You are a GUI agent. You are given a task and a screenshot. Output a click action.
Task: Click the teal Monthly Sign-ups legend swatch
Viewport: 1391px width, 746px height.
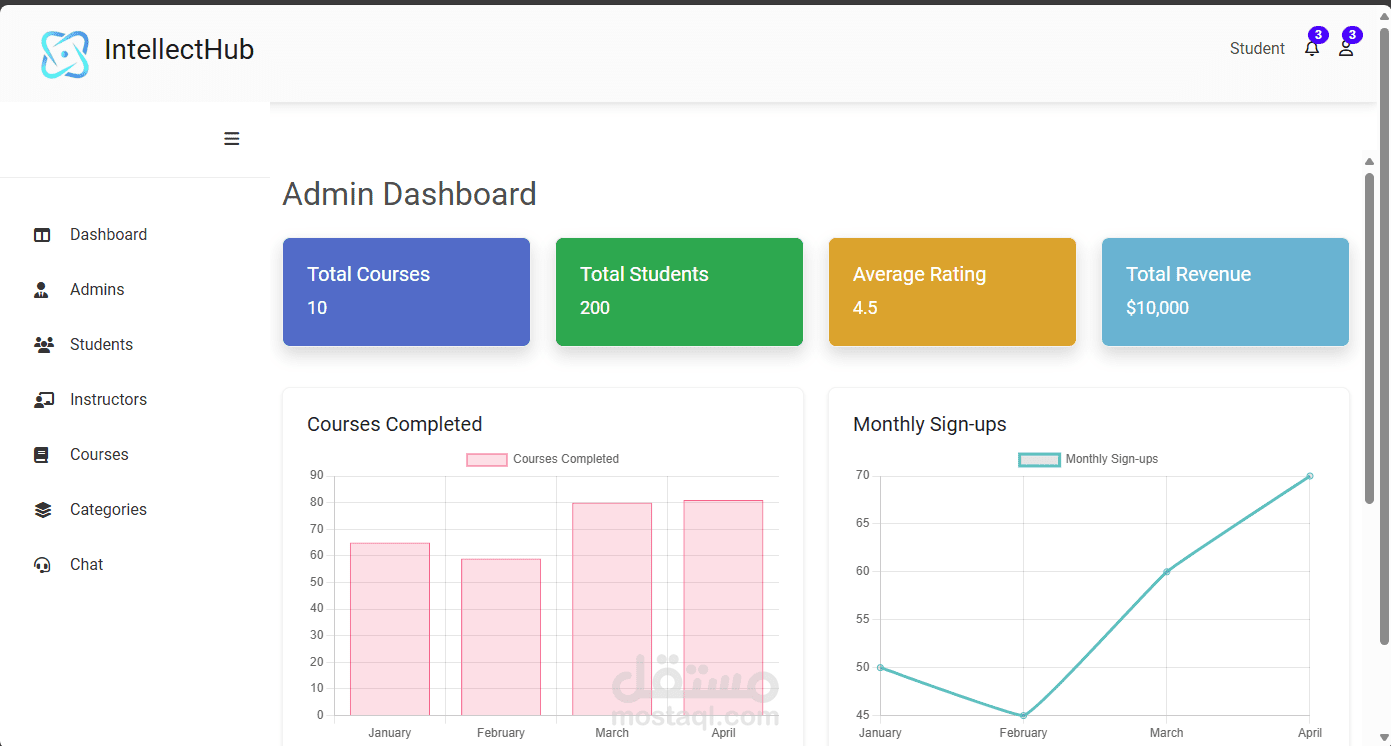(x=1039, y=459)
